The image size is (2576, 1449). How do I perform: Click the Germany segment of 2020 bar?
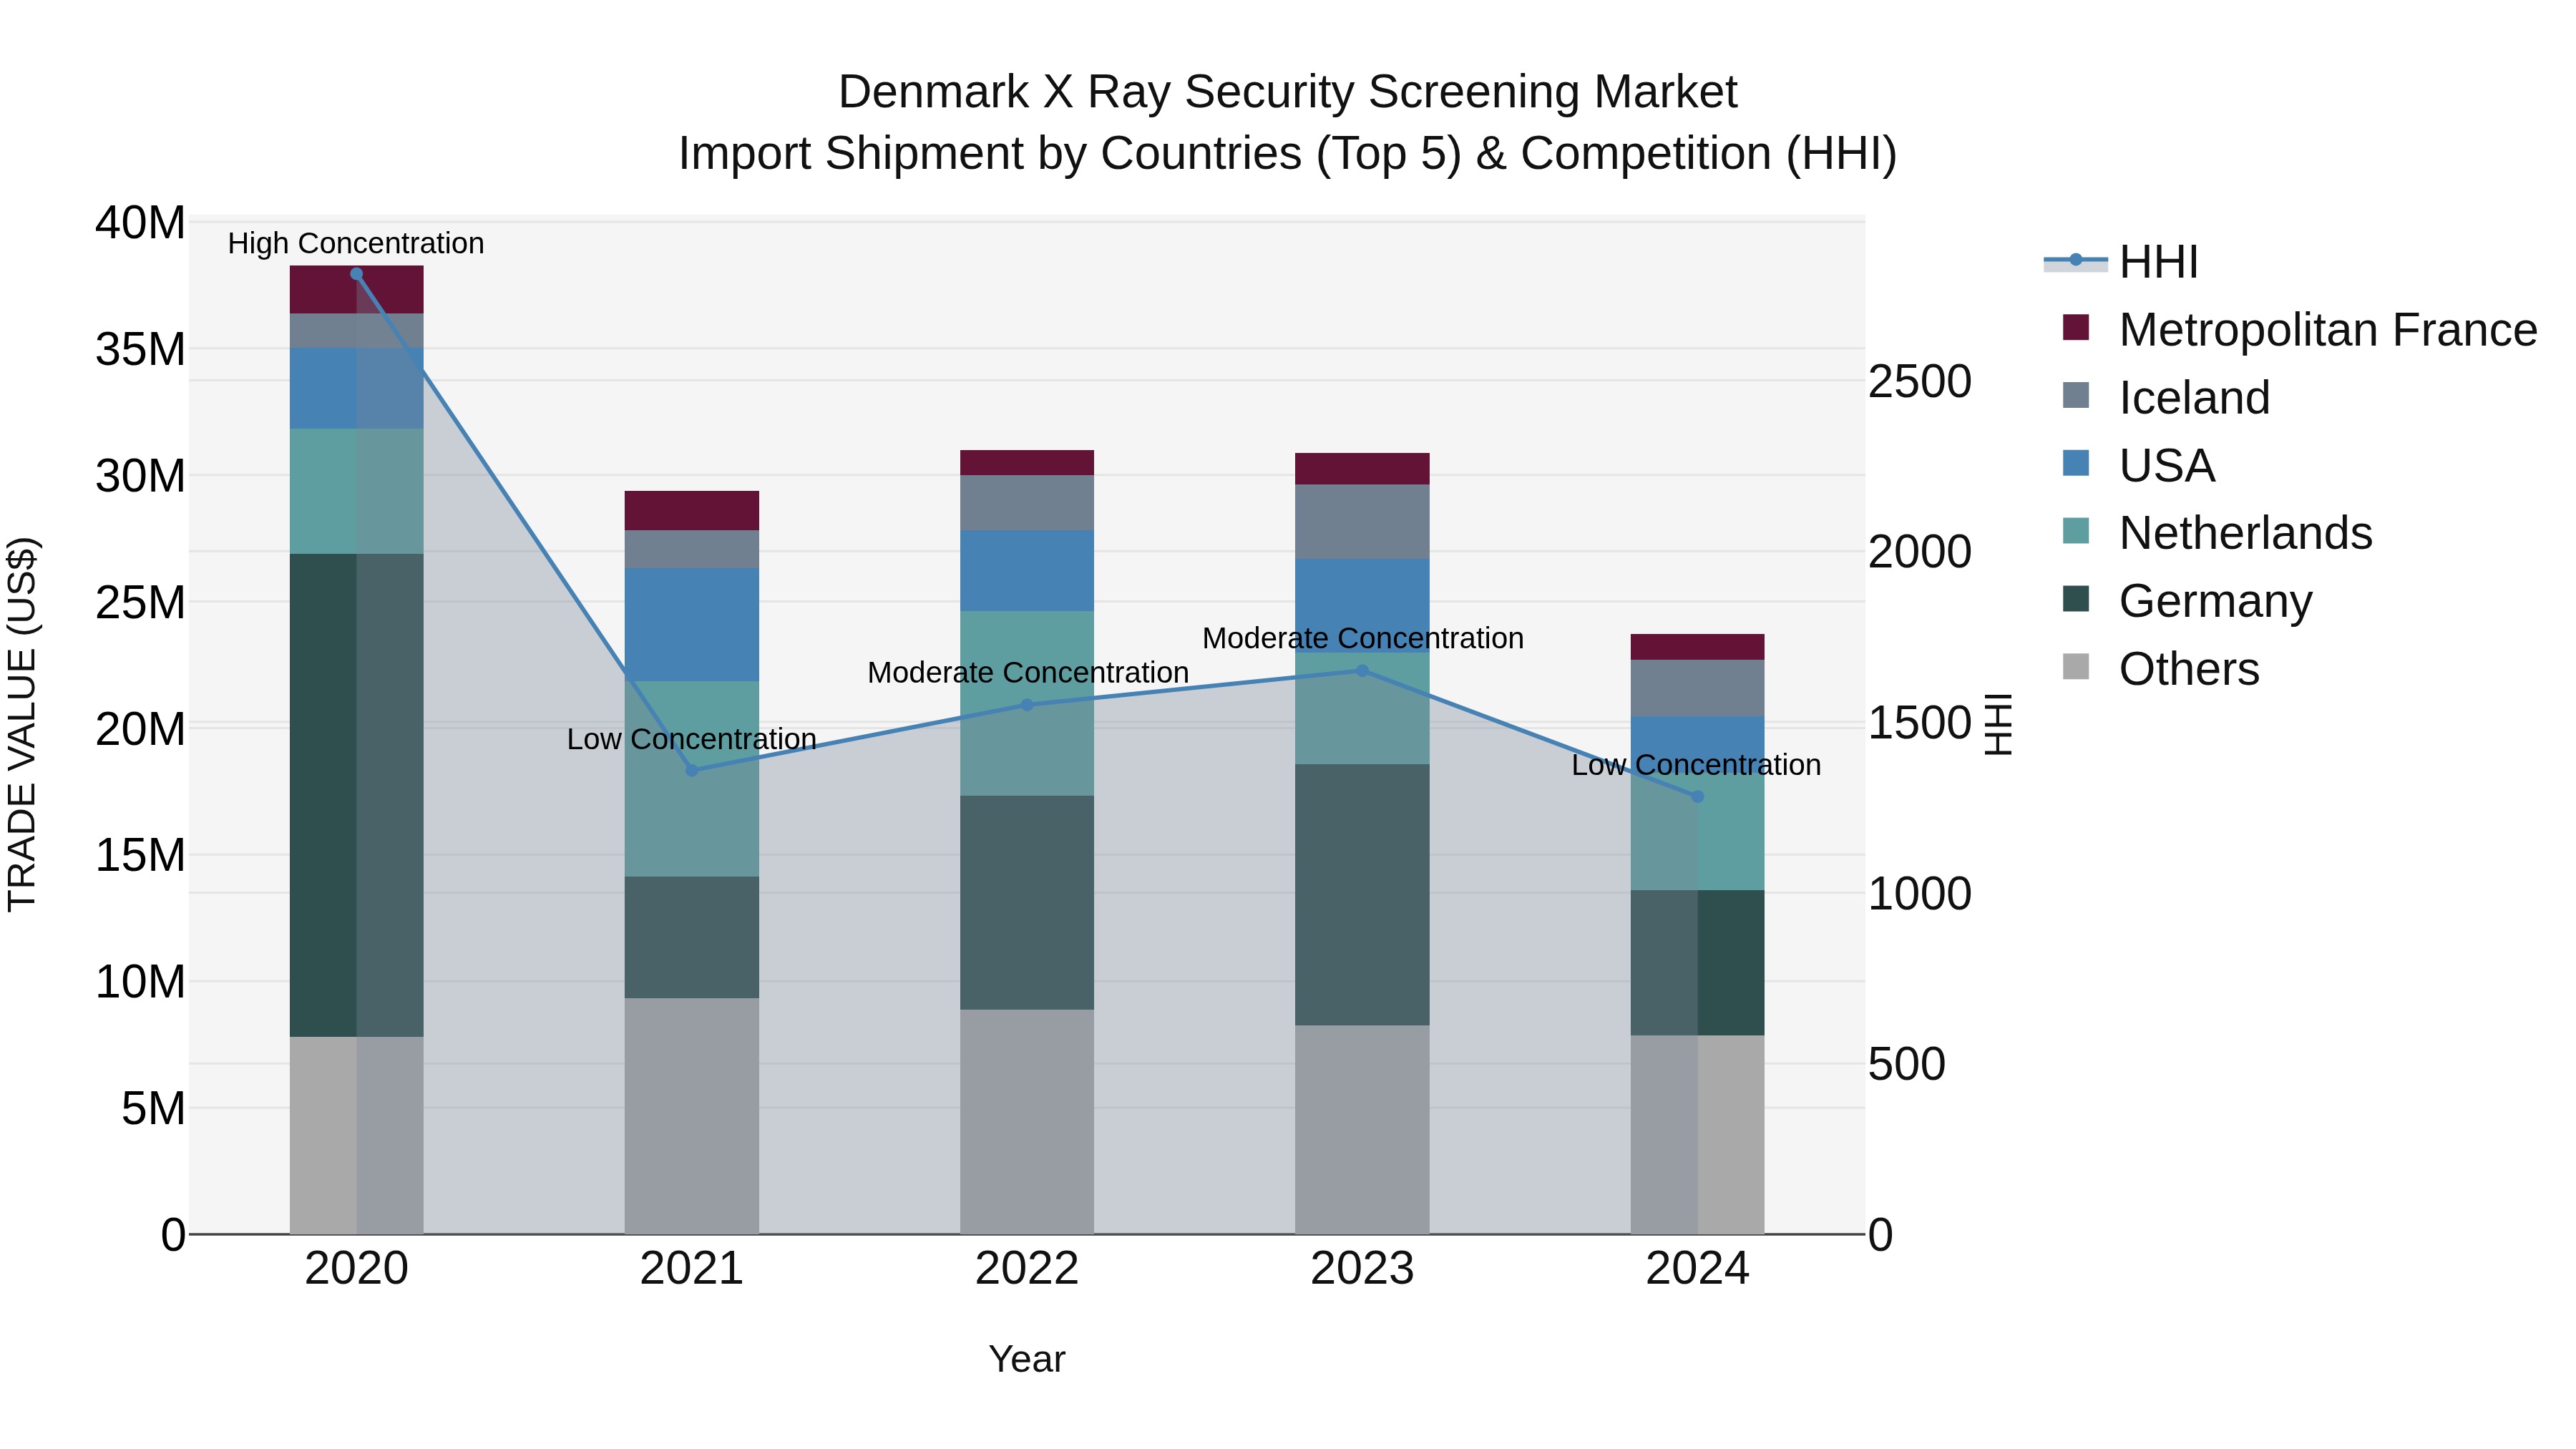tap(357, 795)
